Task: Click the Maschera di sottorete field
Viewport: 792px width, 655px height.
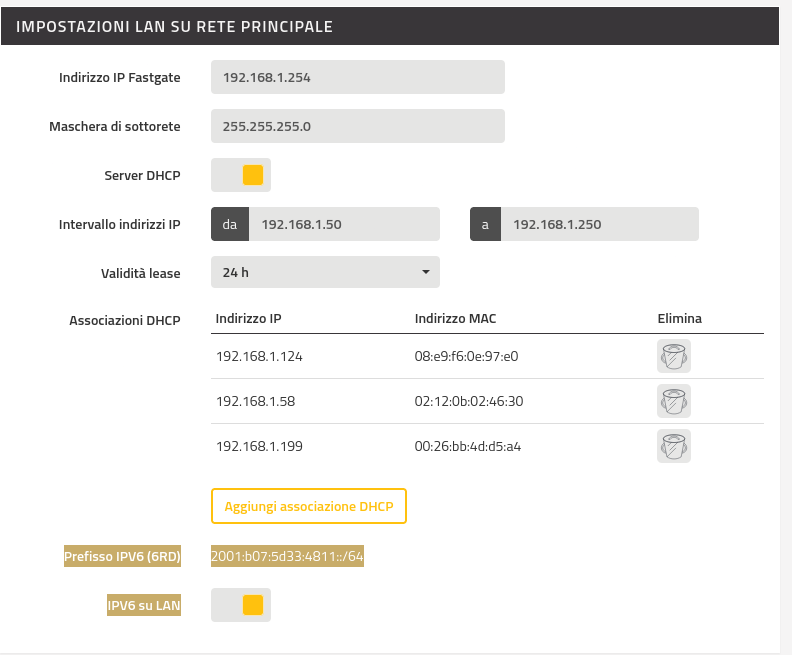Action: pyautogui.click(x=358, y=126)
